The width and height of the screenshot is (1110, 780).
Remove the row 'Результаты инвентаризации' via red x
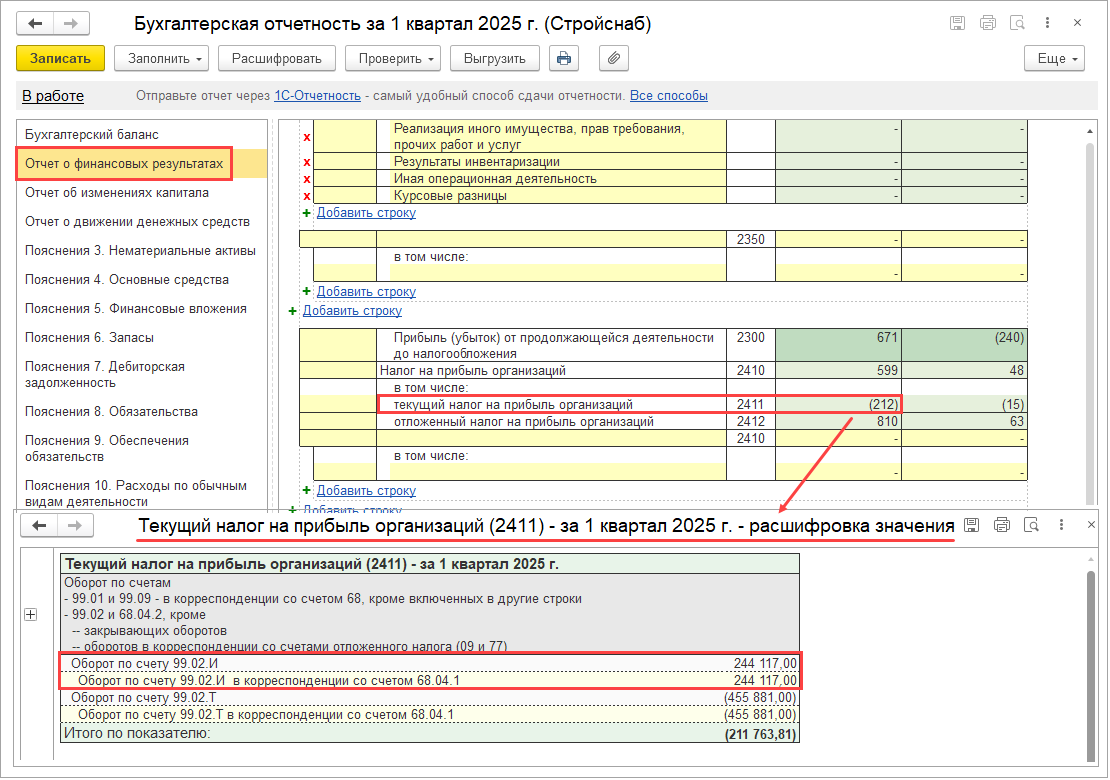click(x=307, y=162)
